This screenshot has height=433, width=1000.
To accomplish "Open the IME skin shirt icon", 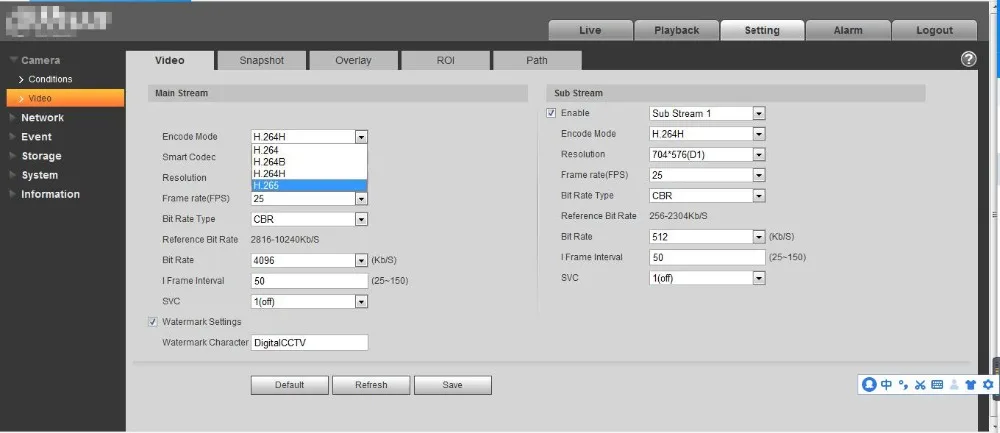I will [x=971, y=385].
